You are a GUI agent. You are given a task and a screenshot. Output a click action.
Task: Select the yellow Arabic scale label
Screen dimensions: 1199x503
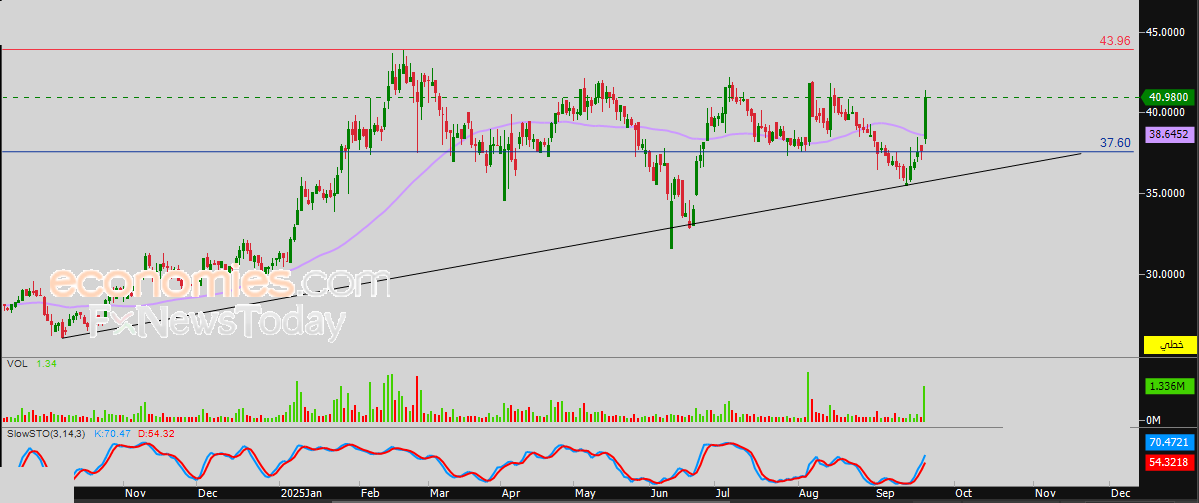pos(1169,345)
